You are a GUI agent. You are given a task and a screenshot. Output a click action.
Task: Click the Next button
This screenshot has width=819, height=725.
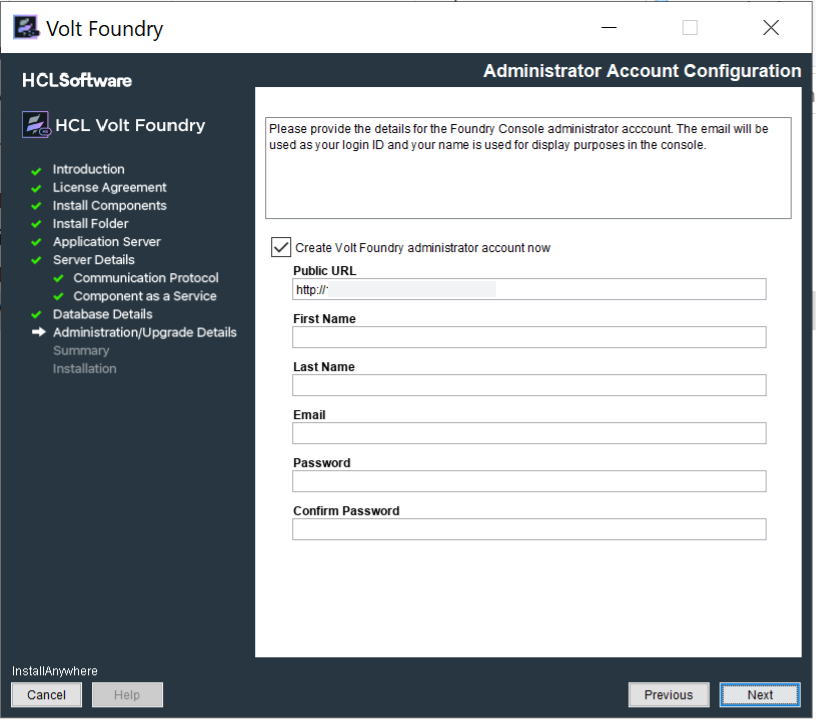point(759,695)
